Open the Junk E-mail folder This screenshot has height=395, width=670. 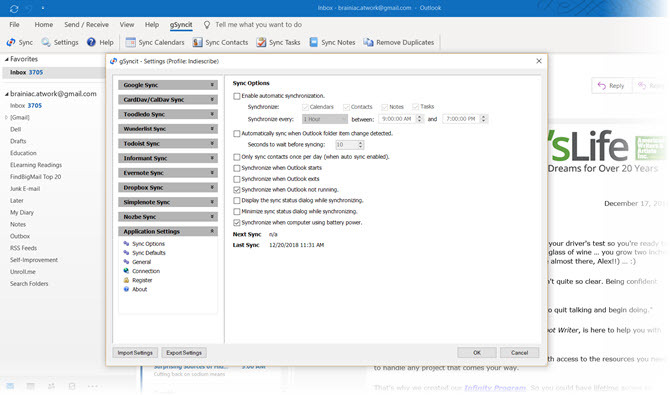pyautogui.click(x=25, y=189)
